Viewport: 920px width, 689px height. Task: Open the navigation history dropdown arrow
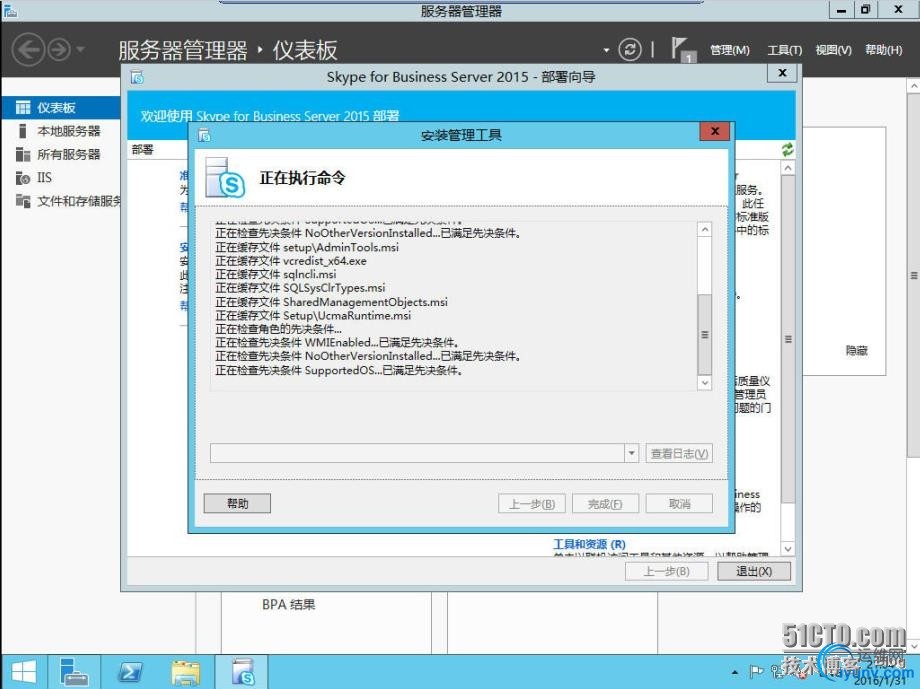point(80,49)
